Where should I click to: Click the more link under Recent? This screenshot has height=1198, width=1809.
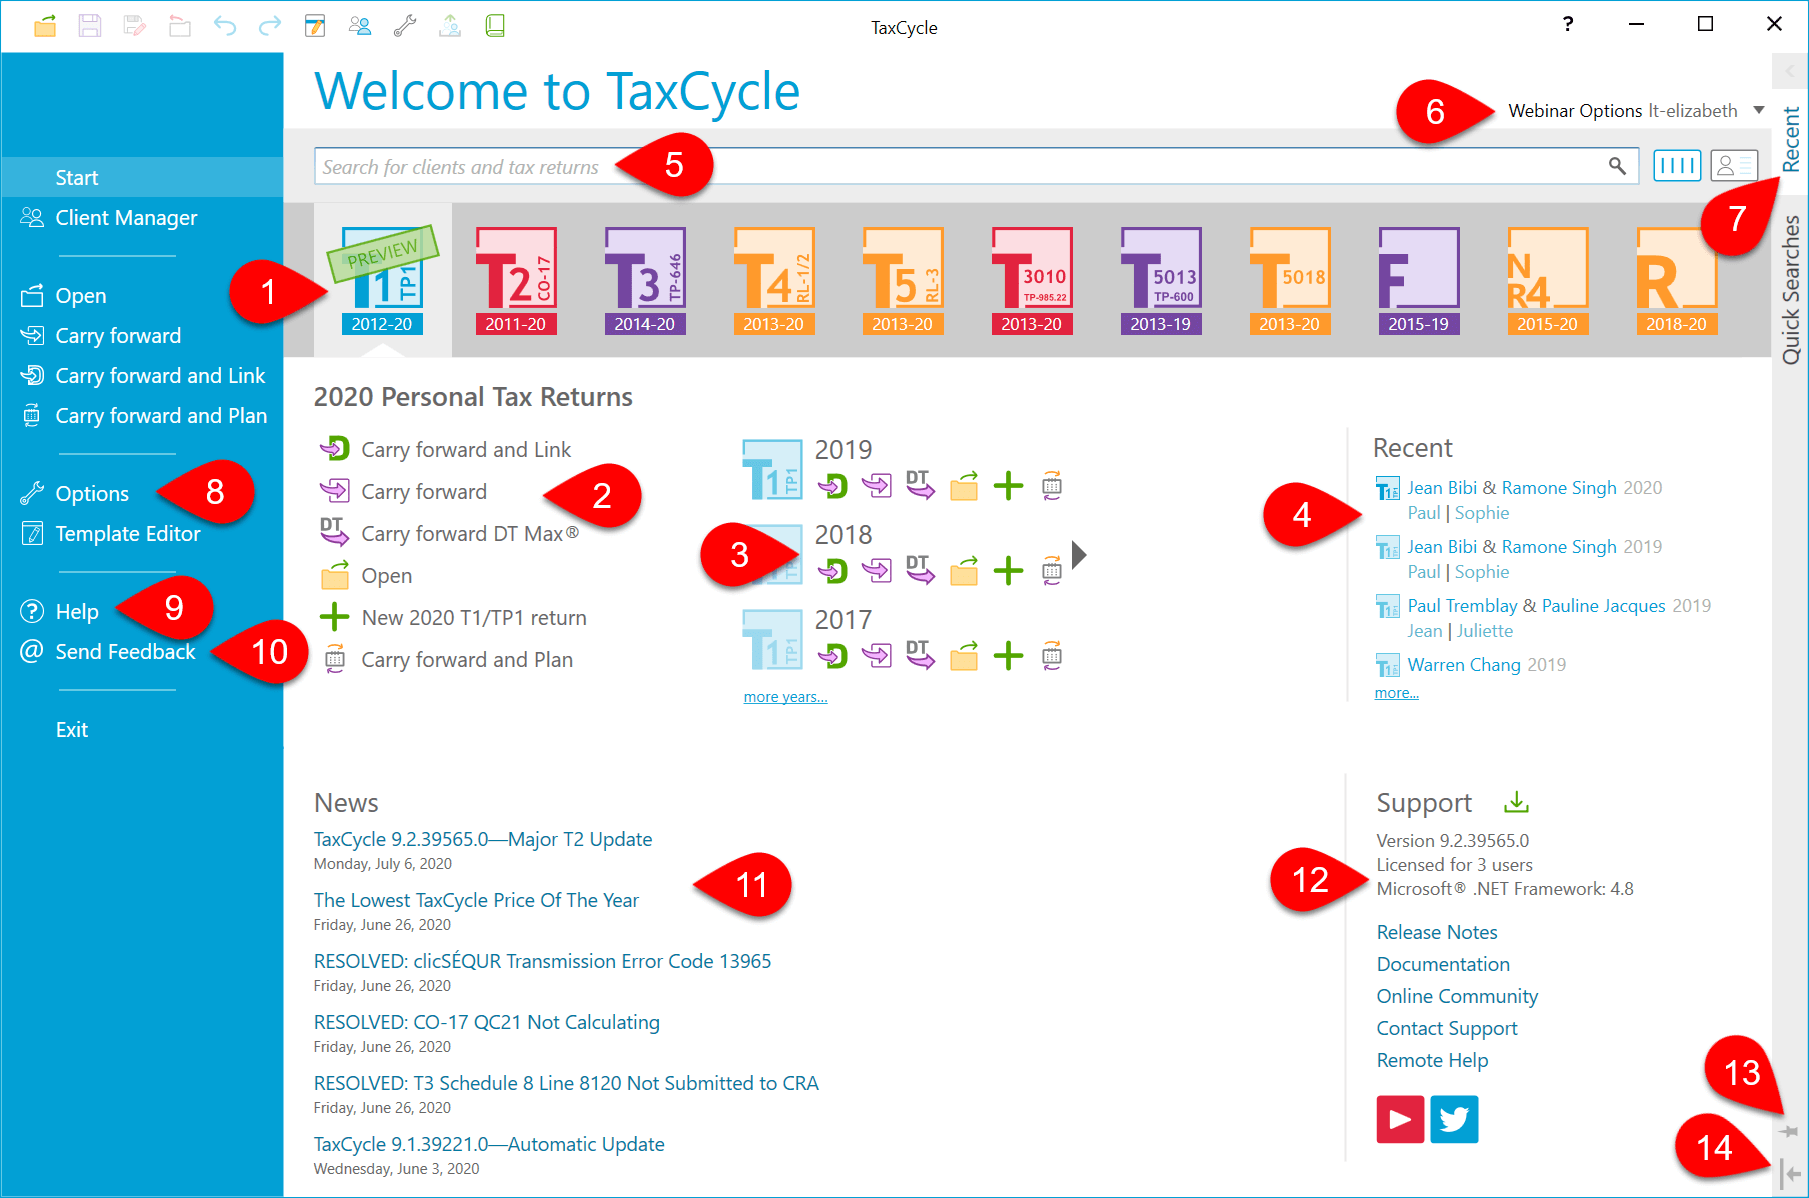click(x=1396, y=692)
